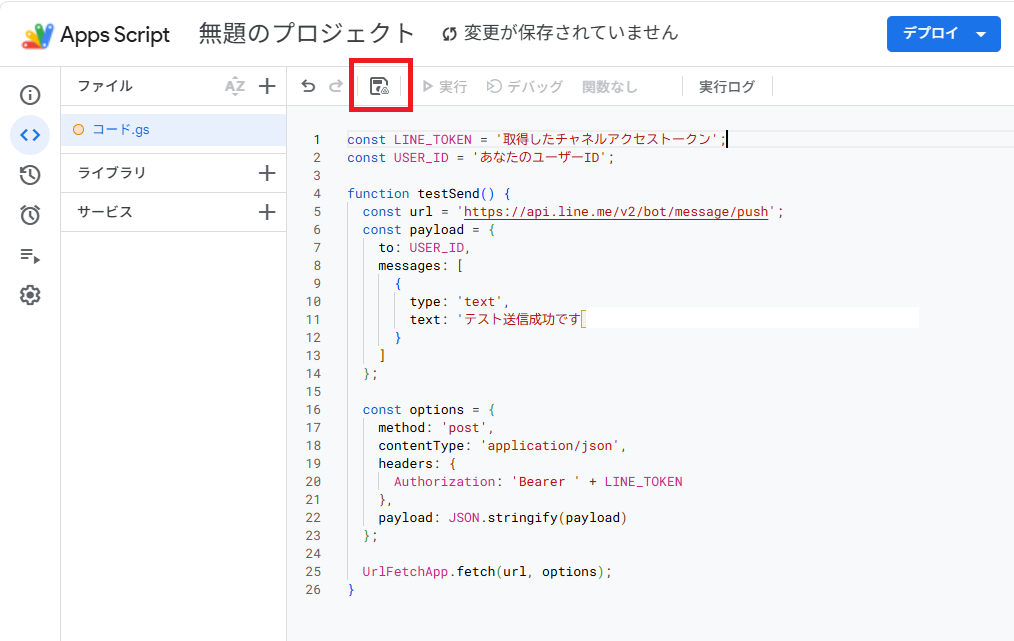Select the Editor code icon in sidebar
1014x641 pixels.
point(30,135)
